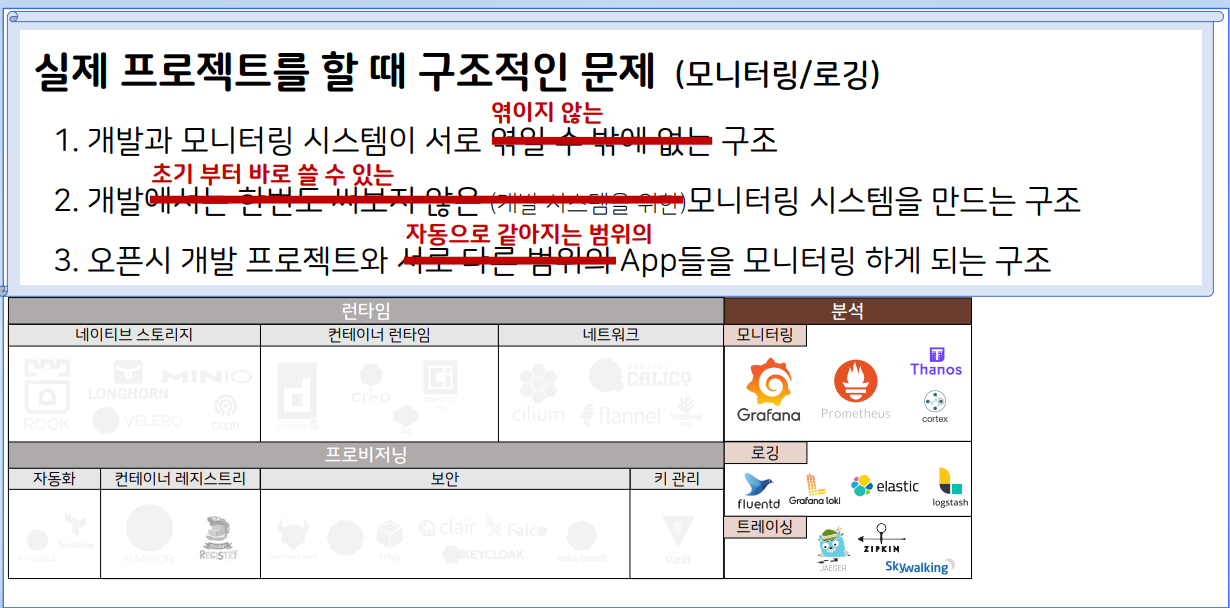Select the faded MinIO logo

207,376
